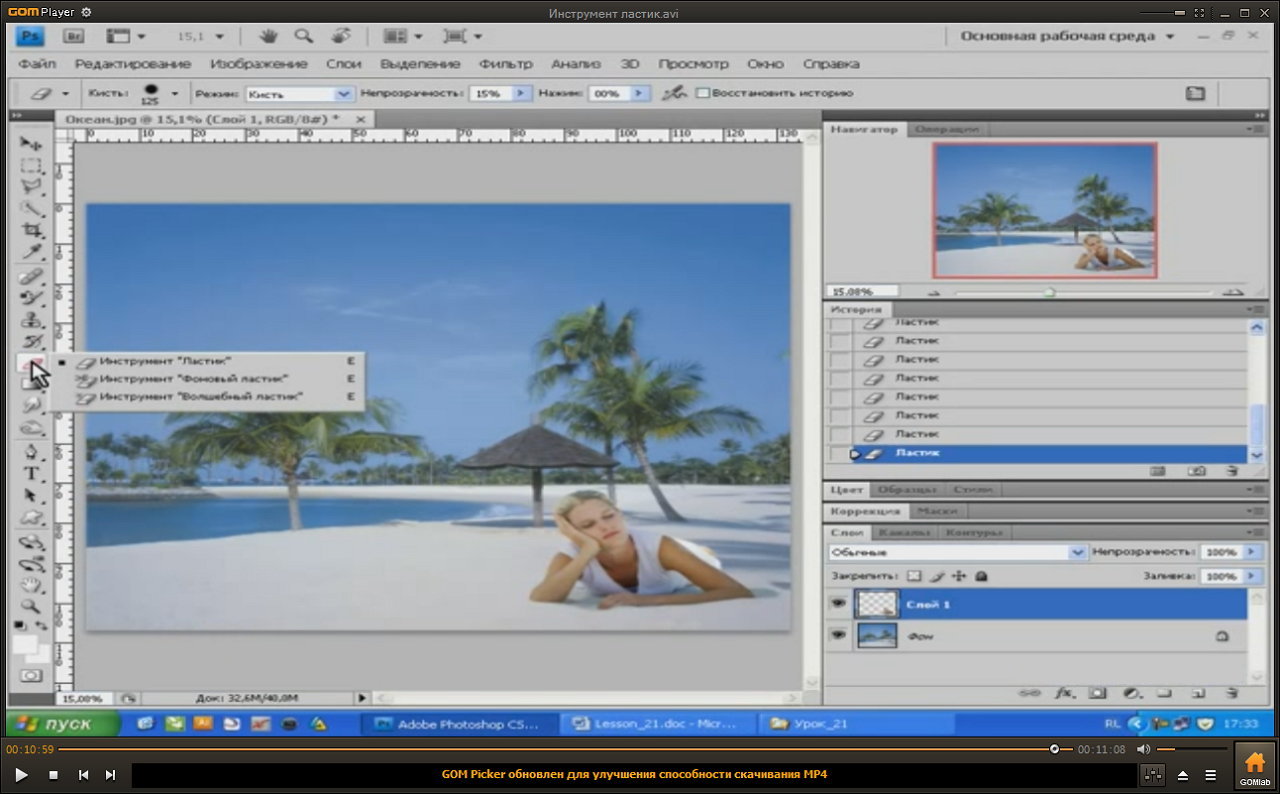This screenshot has height=794, width=1280.
Task: Open the Фильтр menu
Action: [505, 63]
